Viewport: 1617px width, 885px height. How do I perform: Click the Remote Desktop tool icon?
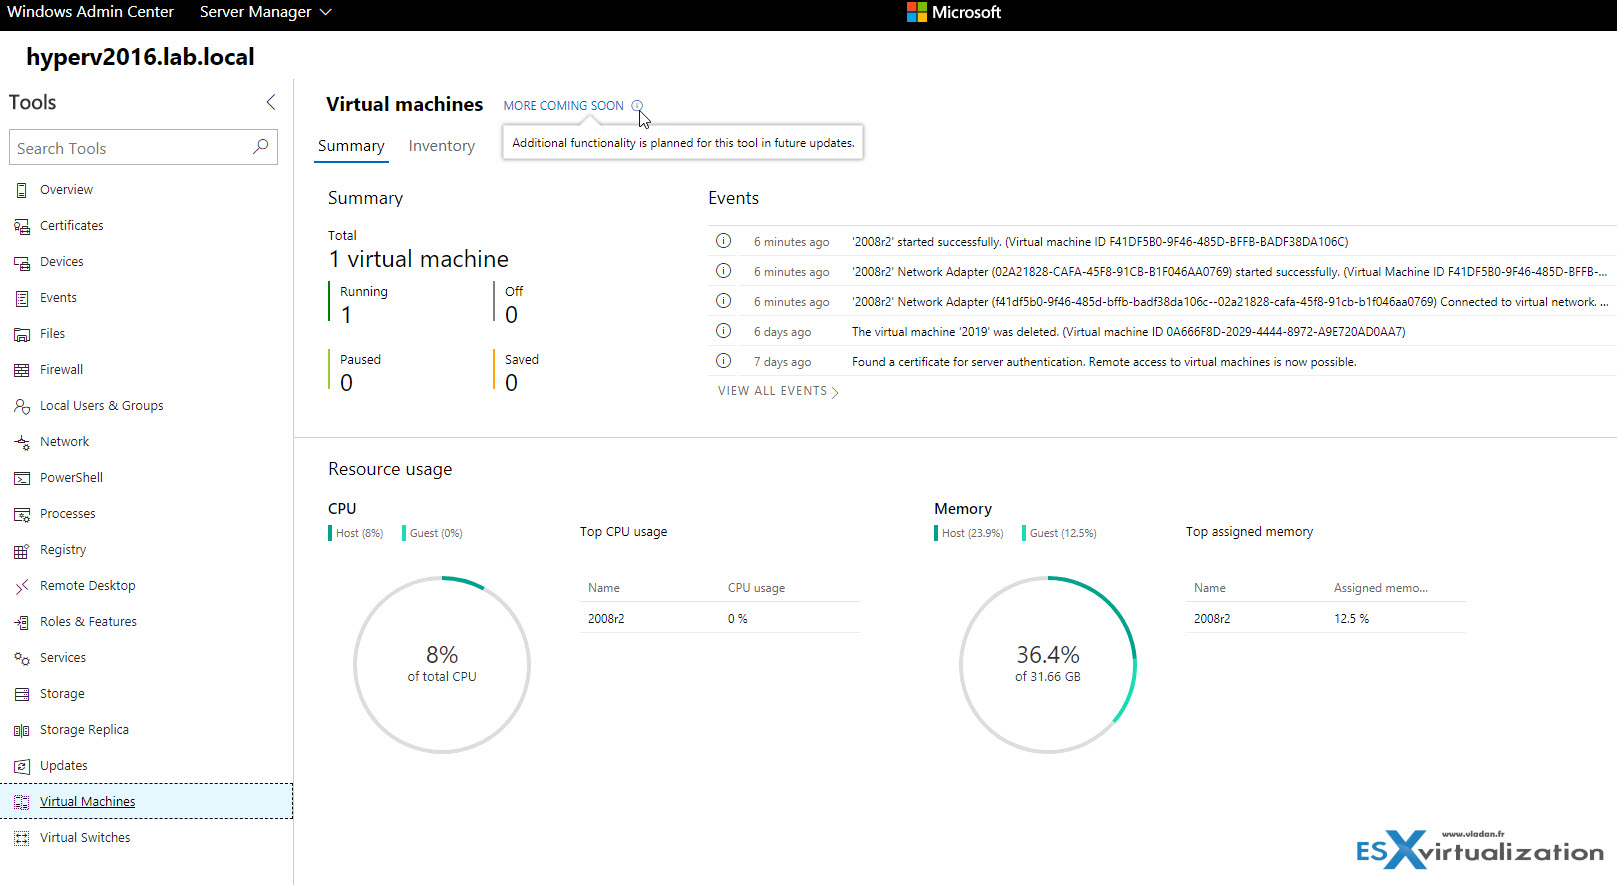[21, 586]
